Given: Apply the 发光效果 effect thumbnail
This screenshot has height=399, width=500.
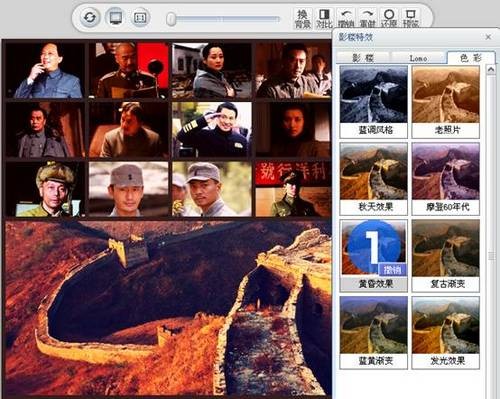Looking at the screenshot, I should (446, 325).
